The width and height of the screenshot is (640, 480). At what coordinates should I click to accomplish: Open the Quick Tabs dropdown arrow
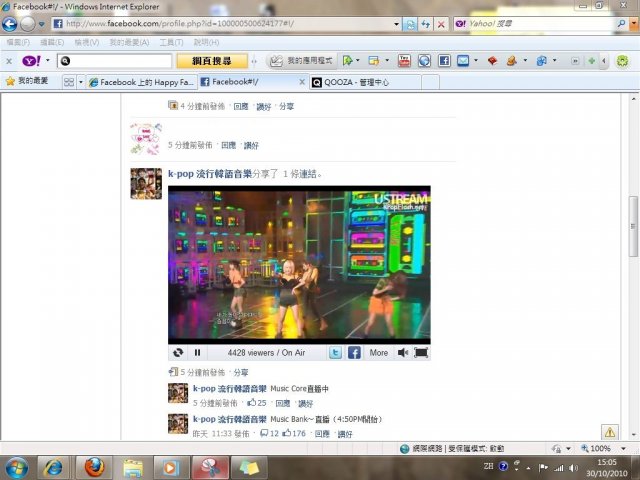coord(80,82)
